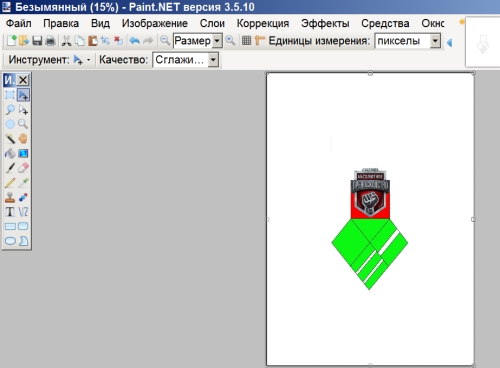The image size is (500, 368).
Task: Select the Recolor tool
Action: click(23, 197)
